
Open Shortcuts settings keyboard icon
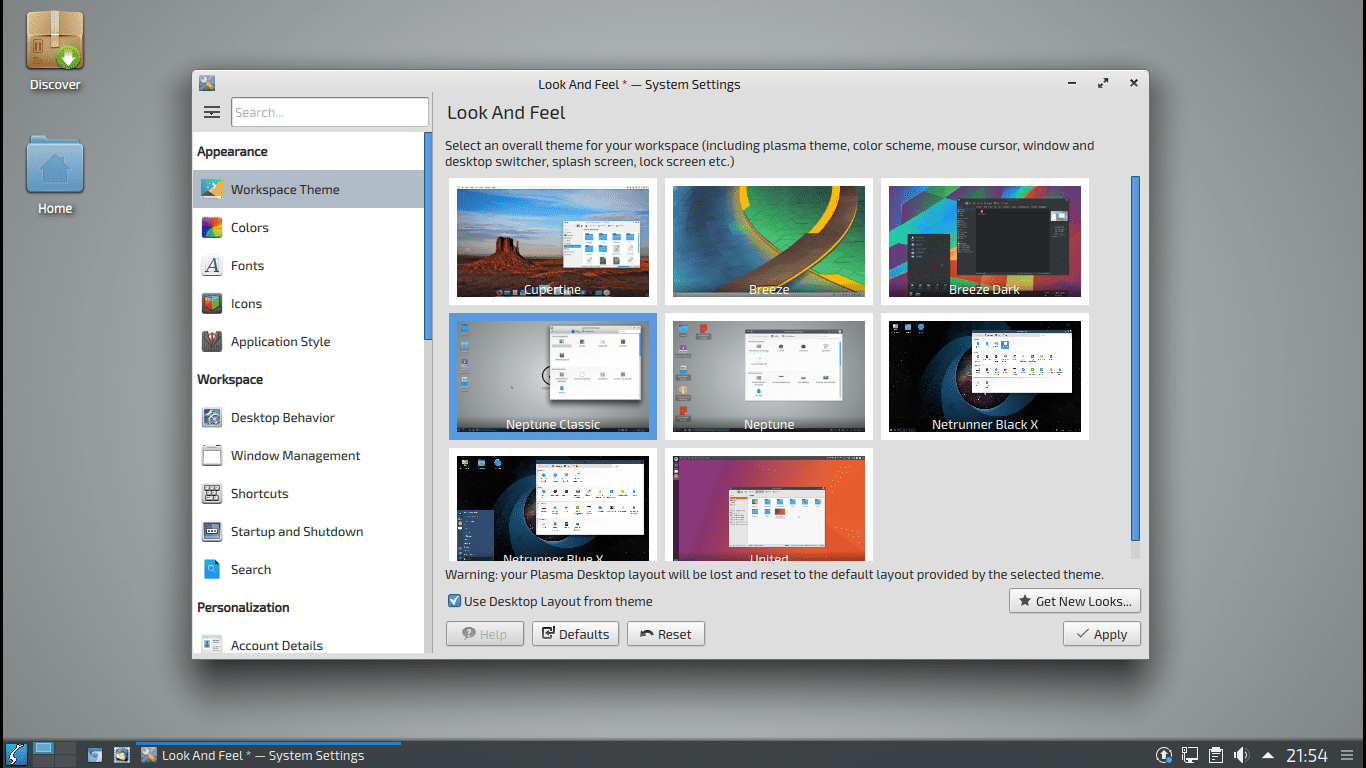[211, 493]
